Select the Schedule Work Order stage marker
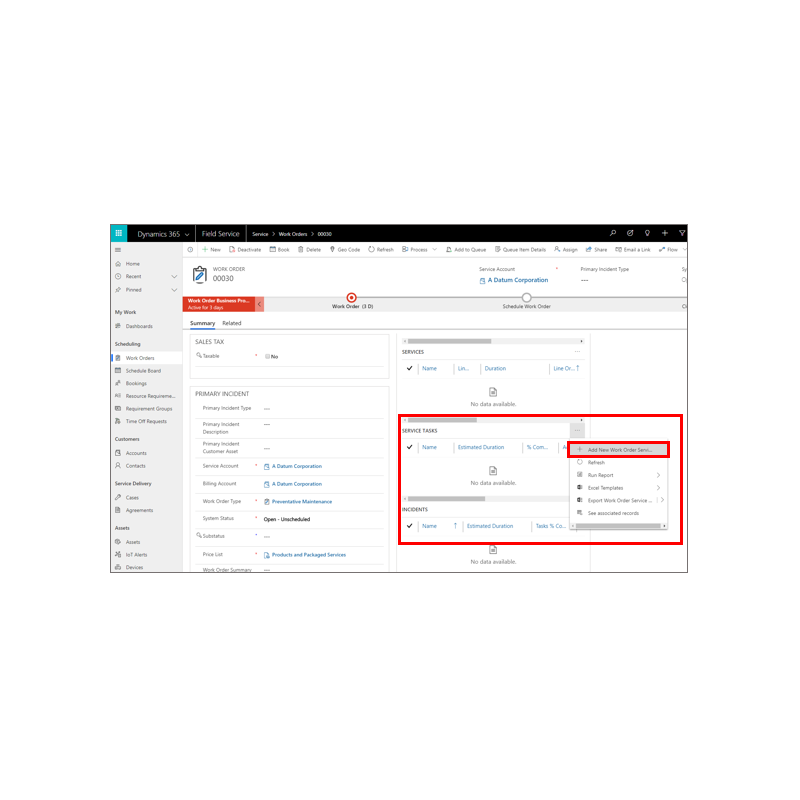Screen dimensions: 800x800 (527, 297)
